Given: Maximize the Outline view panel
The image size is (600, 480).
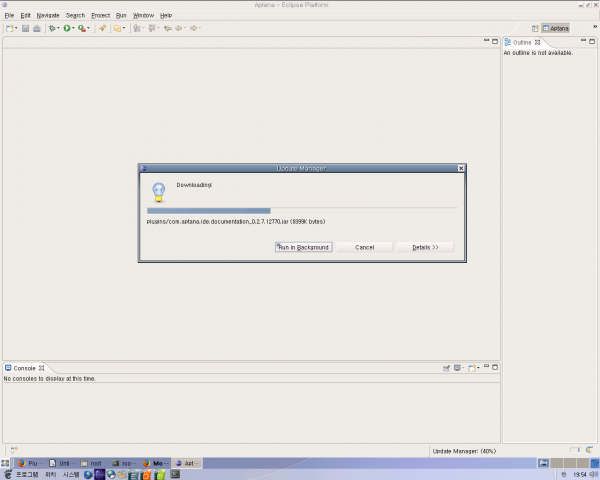Looking at the screenshot, I should pyautogui.click(x=592, y=41).
